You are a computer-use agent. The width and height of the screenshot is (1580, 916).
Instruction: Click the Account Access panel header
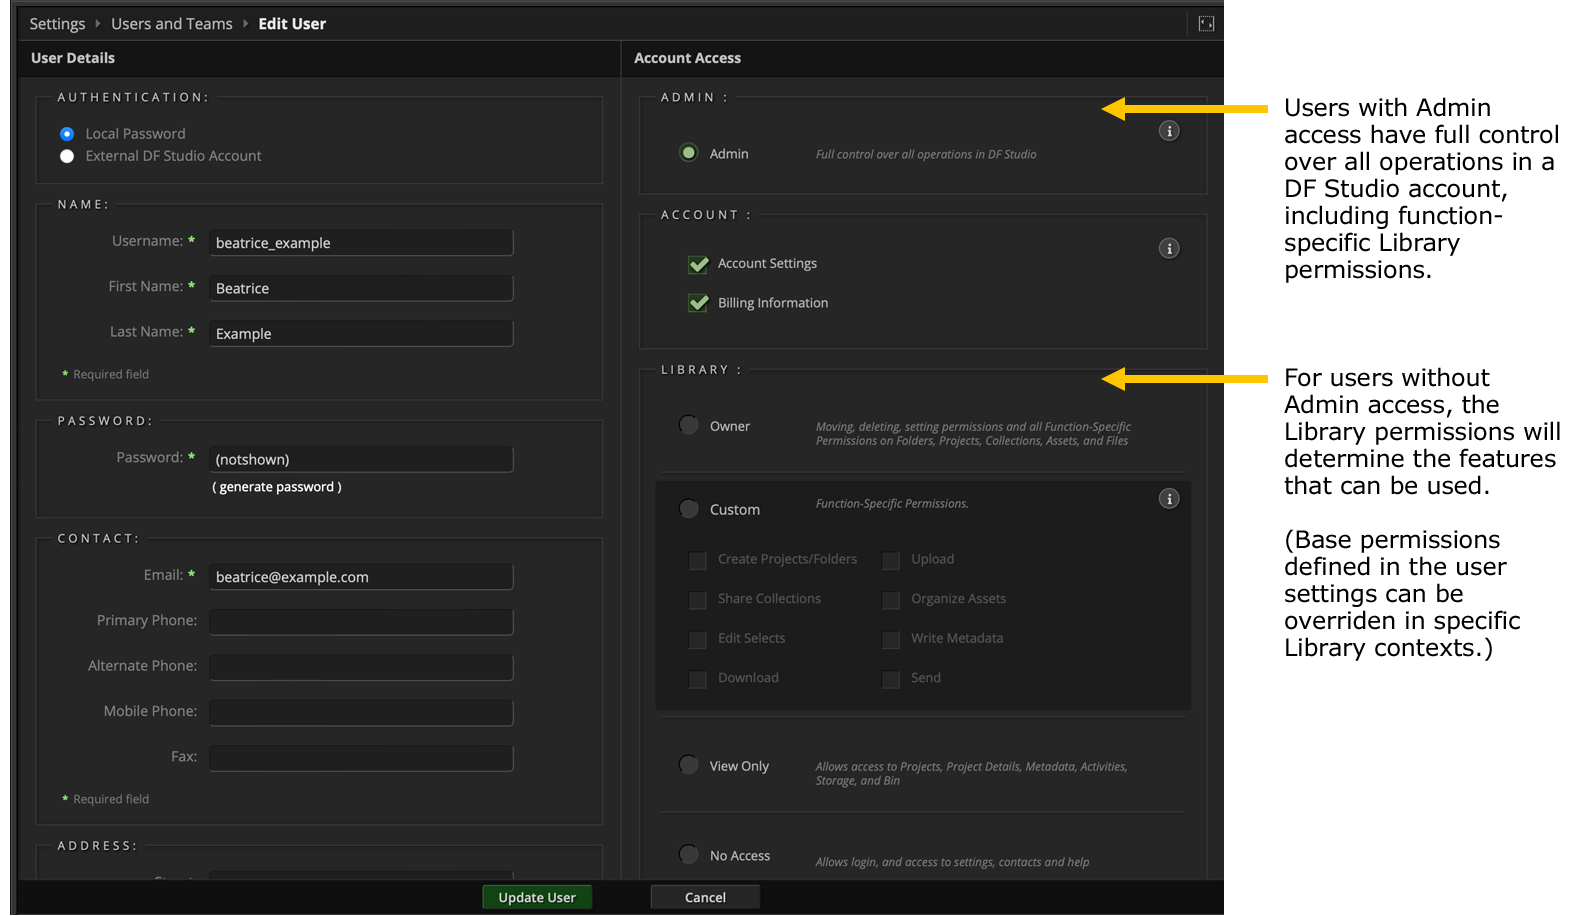point(687,58)
